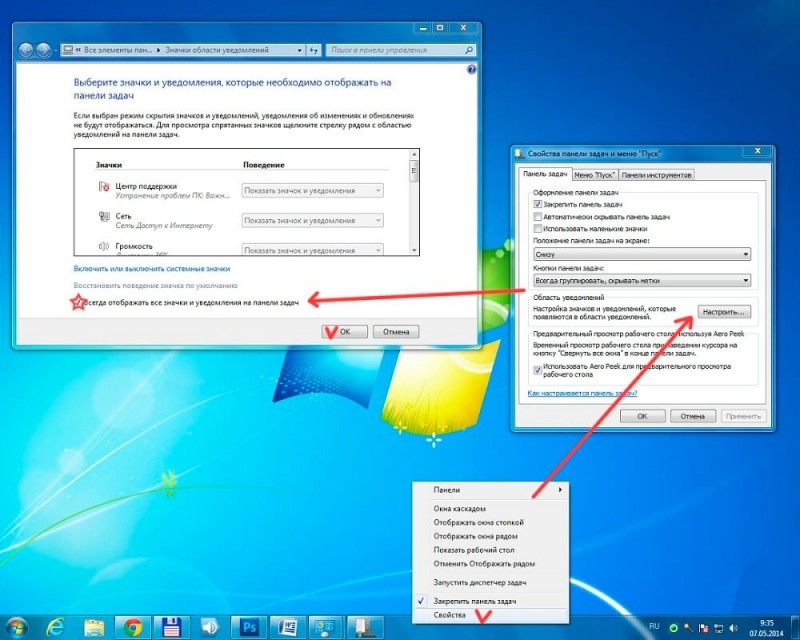The height and width of the screenshot is (640, 800).
Task: Click the Back arrow in Control Panel window
Action: (x=26, y=50)
